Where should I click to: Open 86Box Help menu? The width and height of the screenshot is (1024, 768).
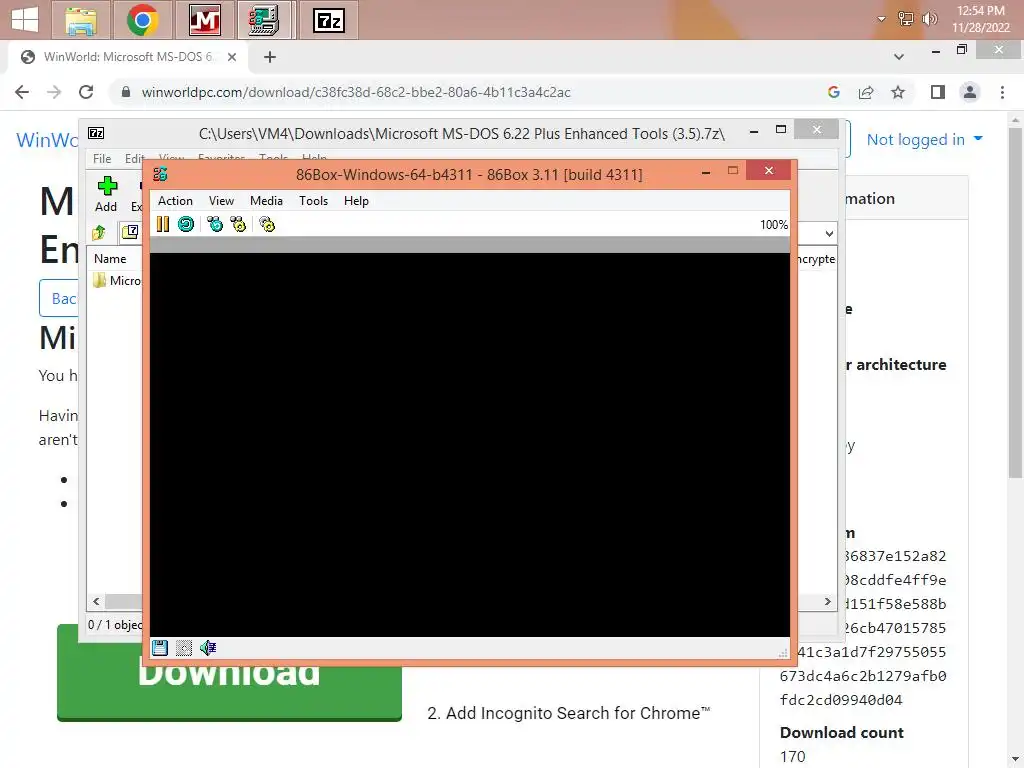[357, 201]
